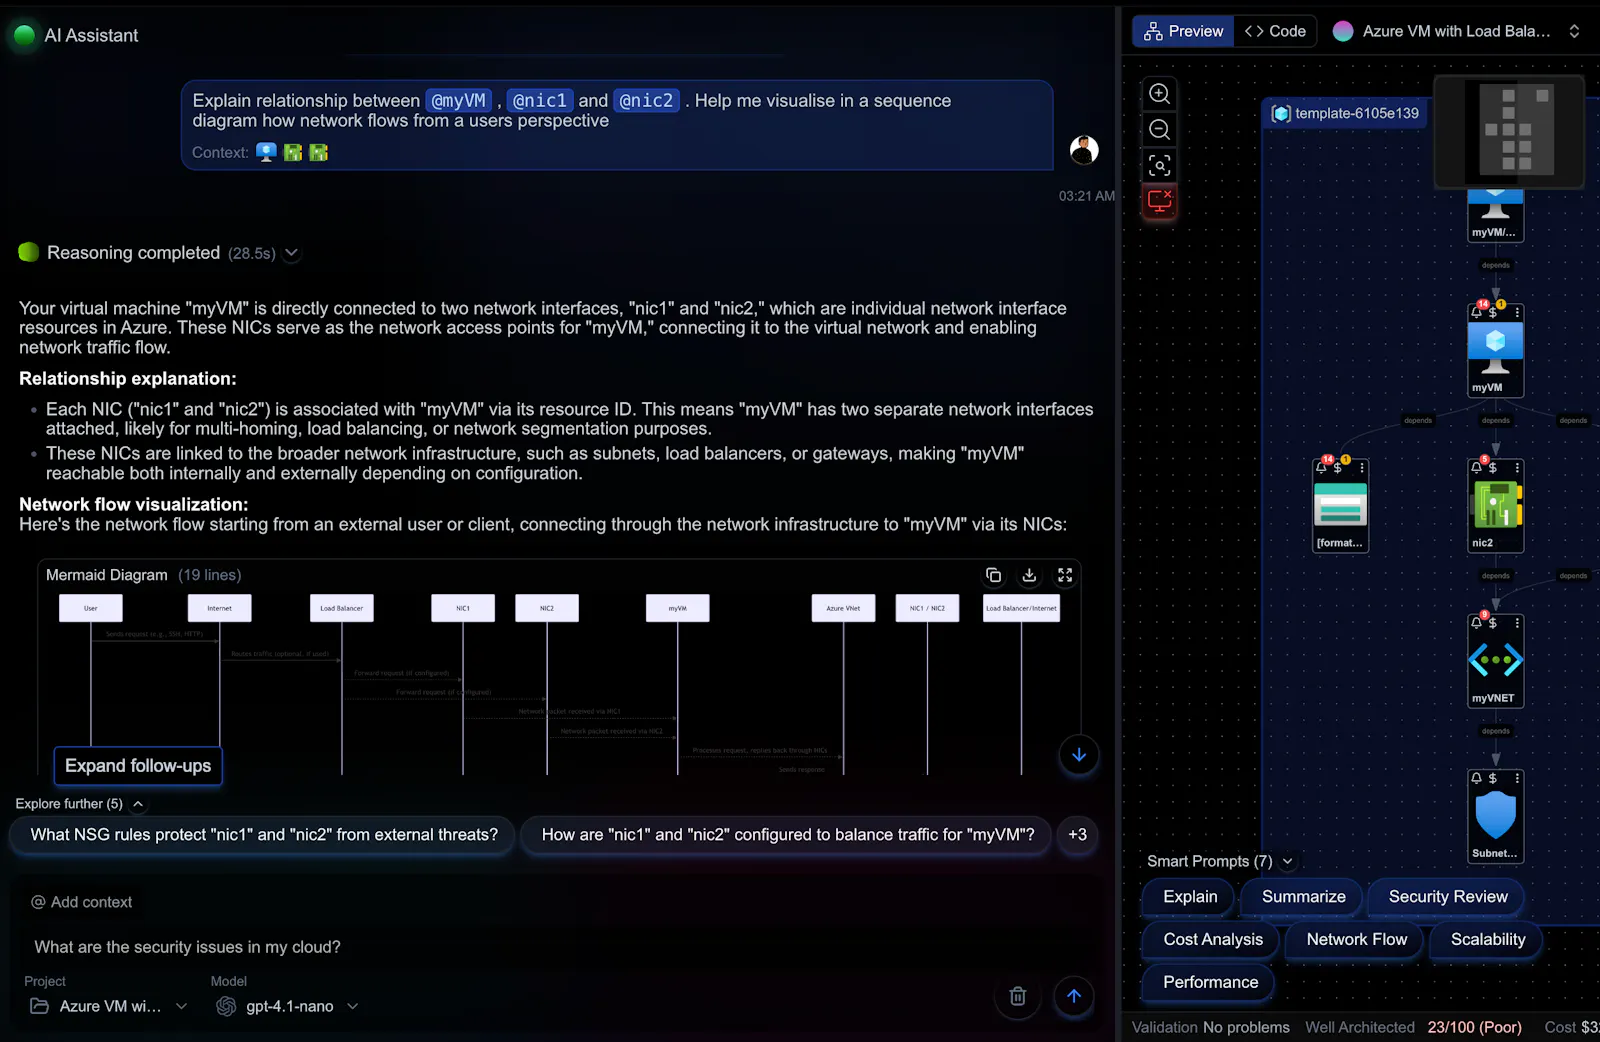Zoom out of the diagram canvas
Viewport: 1600px width, 1042px height.
point(1159,129)
